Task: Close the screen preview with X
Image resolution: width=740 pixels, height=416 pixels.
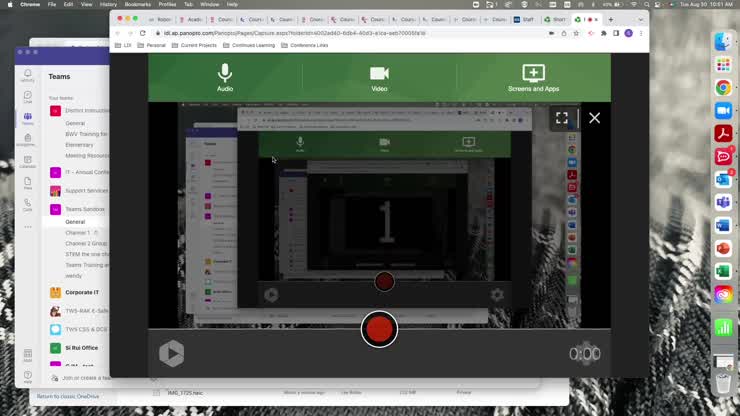Action: [594, 118]
